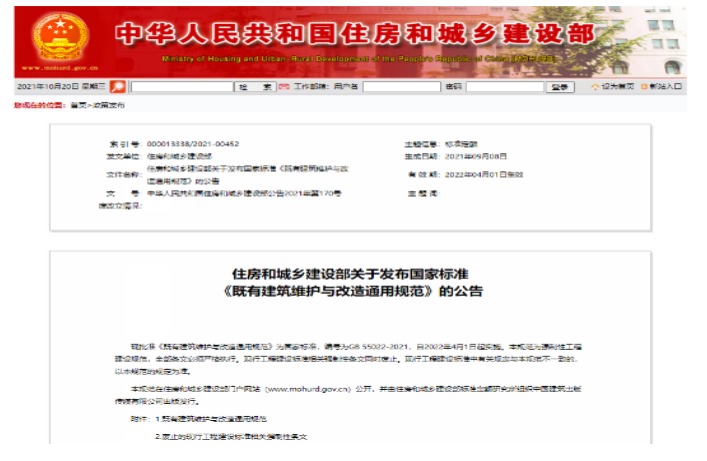Image resolution: width=707 pixels, height=461 pixels.
Task: Focus the 密码 password field
Action: pyautogui.click(x=505, y=87)
